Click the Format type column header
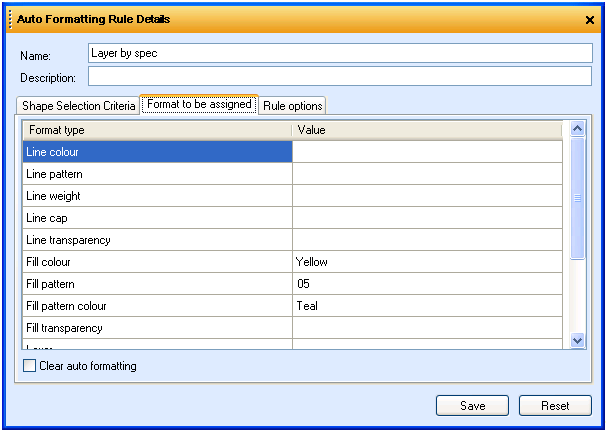The width and height of the screenshot is (606, 431). (157, 130)
